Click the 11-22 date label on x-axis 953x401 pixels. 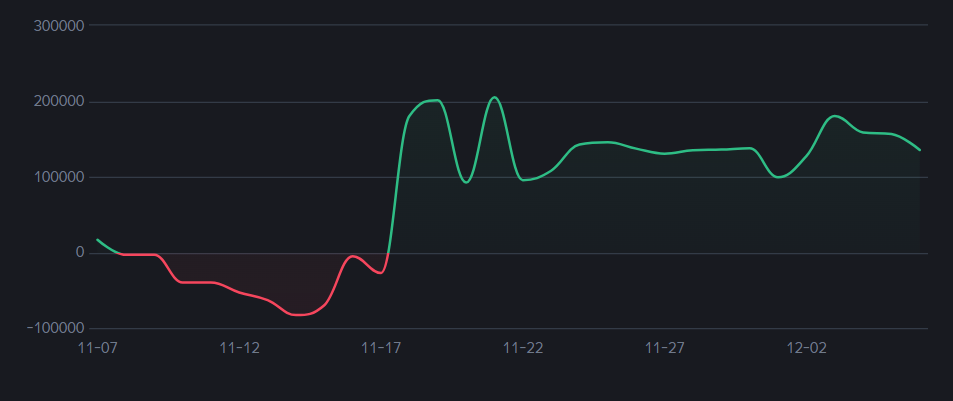click(523, 348)
